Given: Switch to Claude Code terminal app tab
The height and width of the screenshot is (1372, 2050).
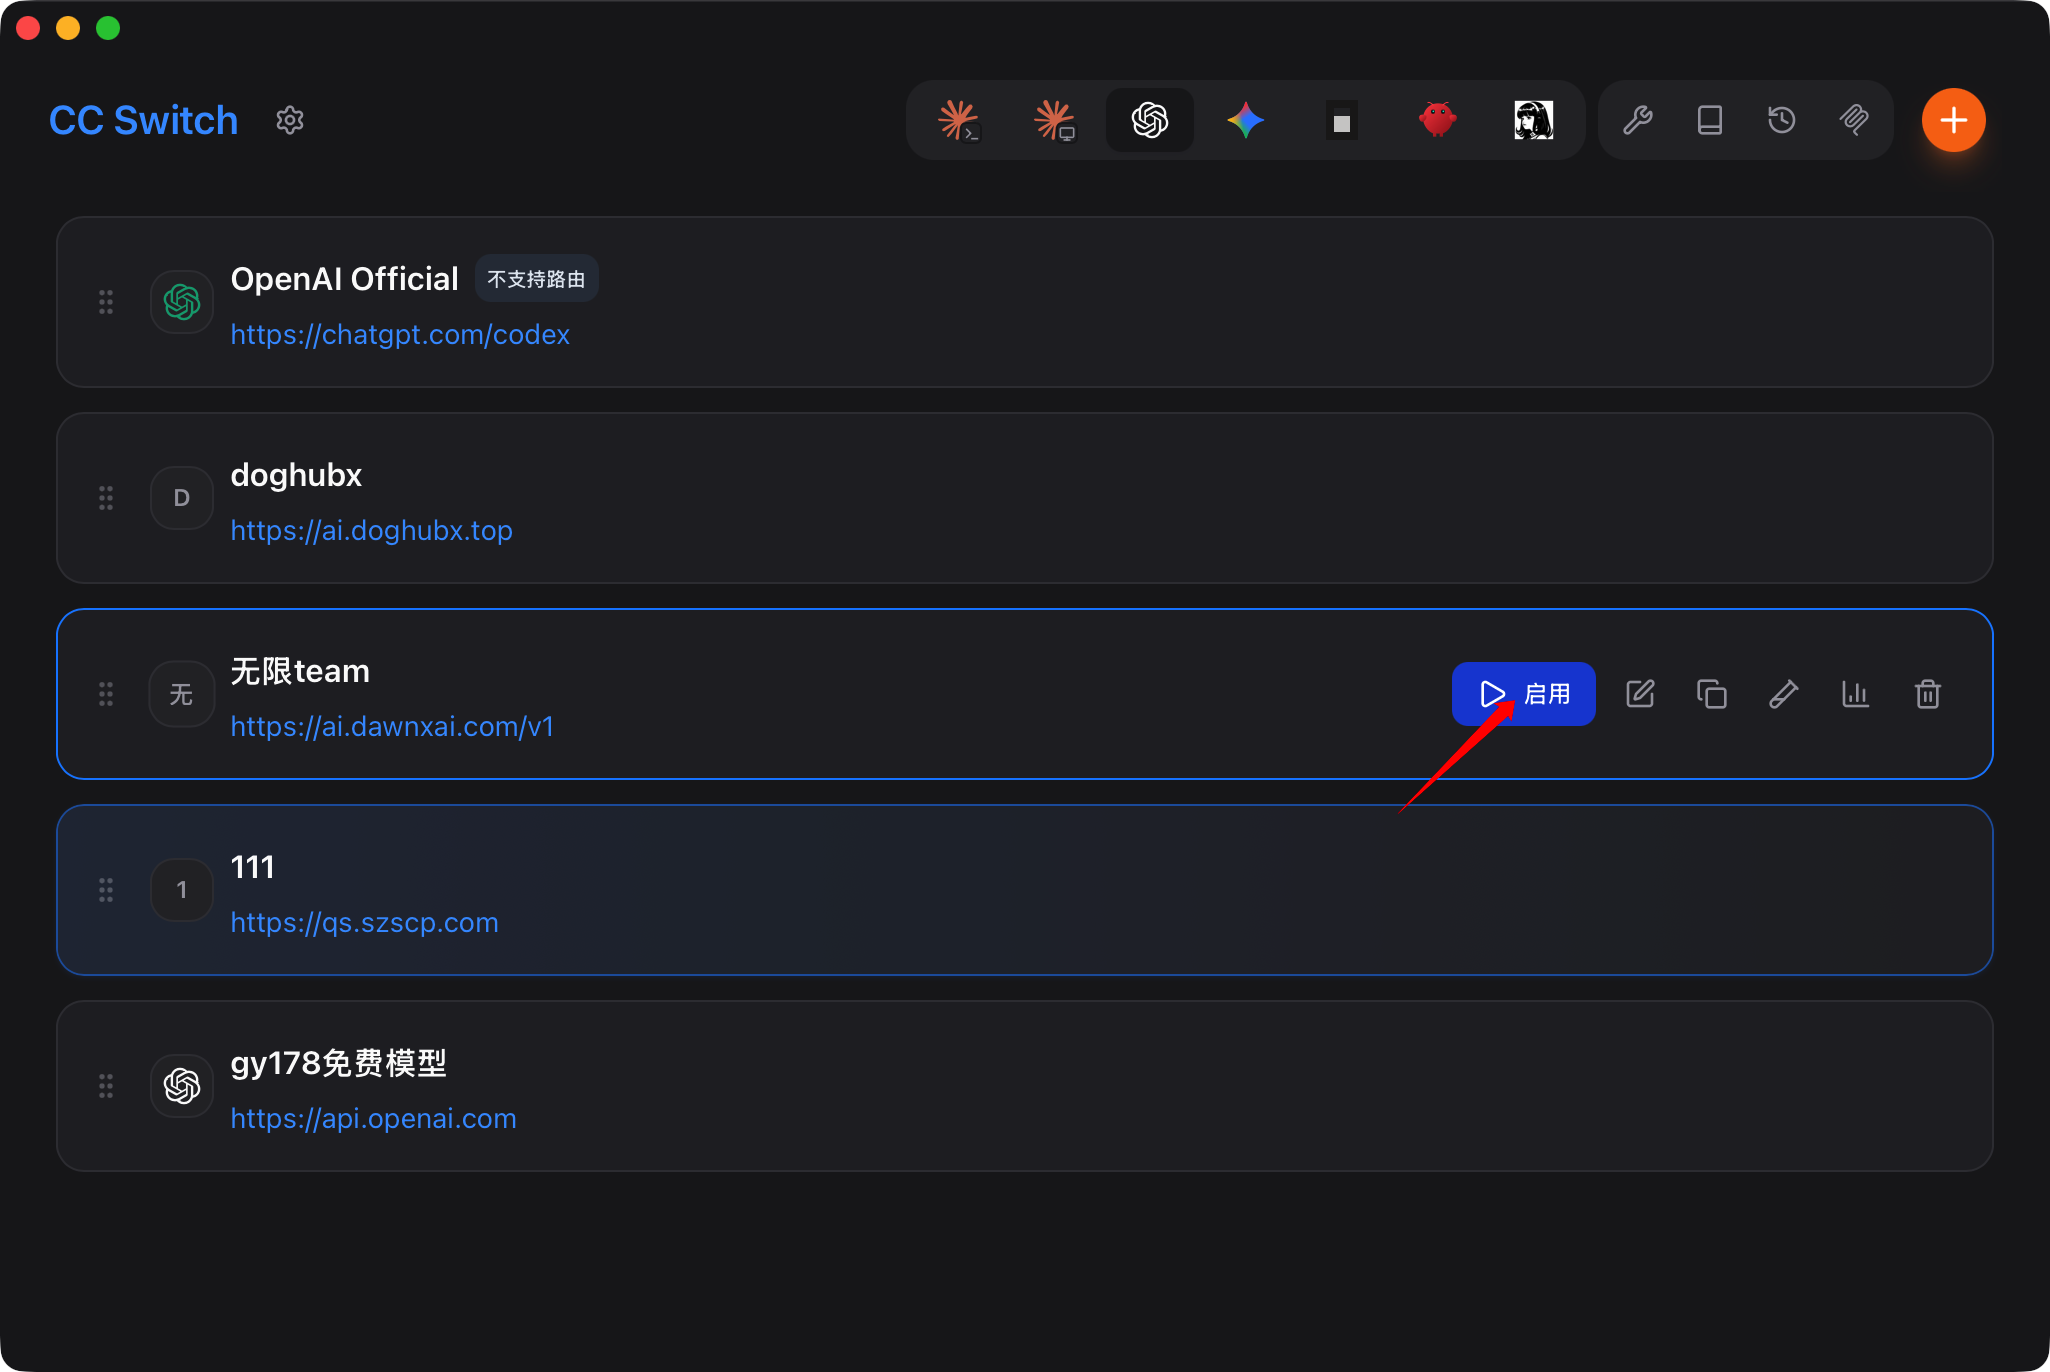Looking at the screenshot, I should coord(958,120).
